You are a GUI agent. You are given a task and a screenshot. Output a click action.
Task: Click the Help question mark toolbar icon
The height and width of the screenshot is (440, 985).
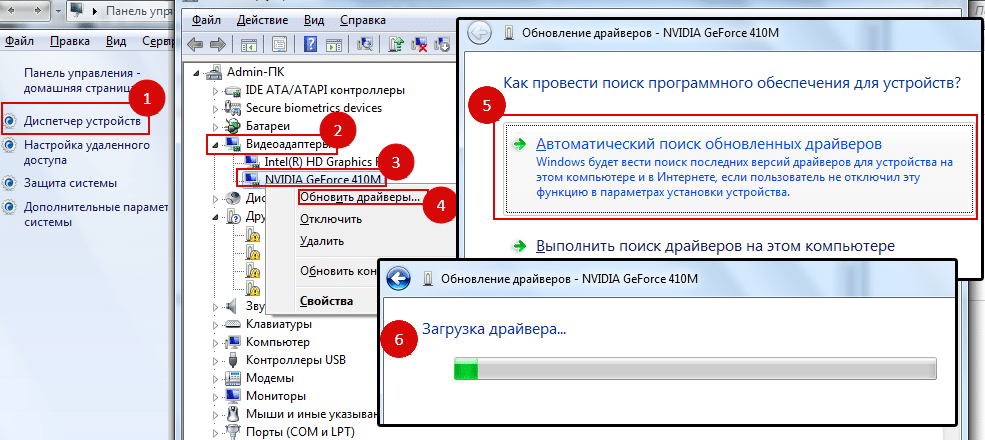tap(311, 44)
